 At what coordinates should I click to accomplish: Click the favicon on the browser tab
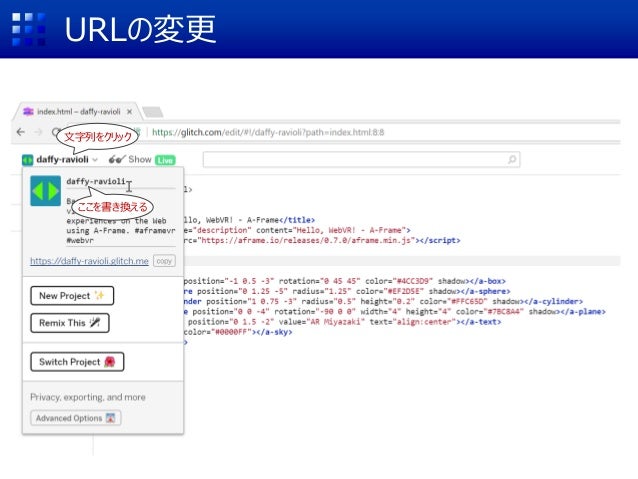28,112
